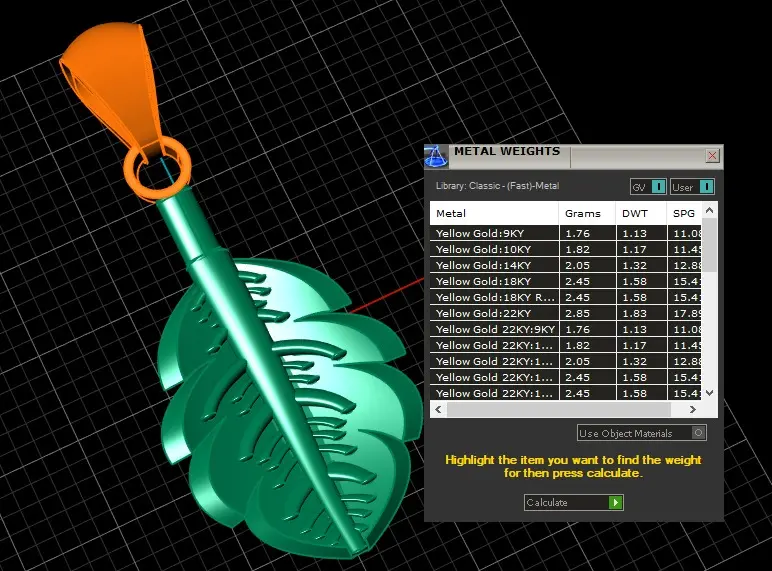Click SPG value 17.89
This screenshot has width=772, height=571.
click(687, 313)
